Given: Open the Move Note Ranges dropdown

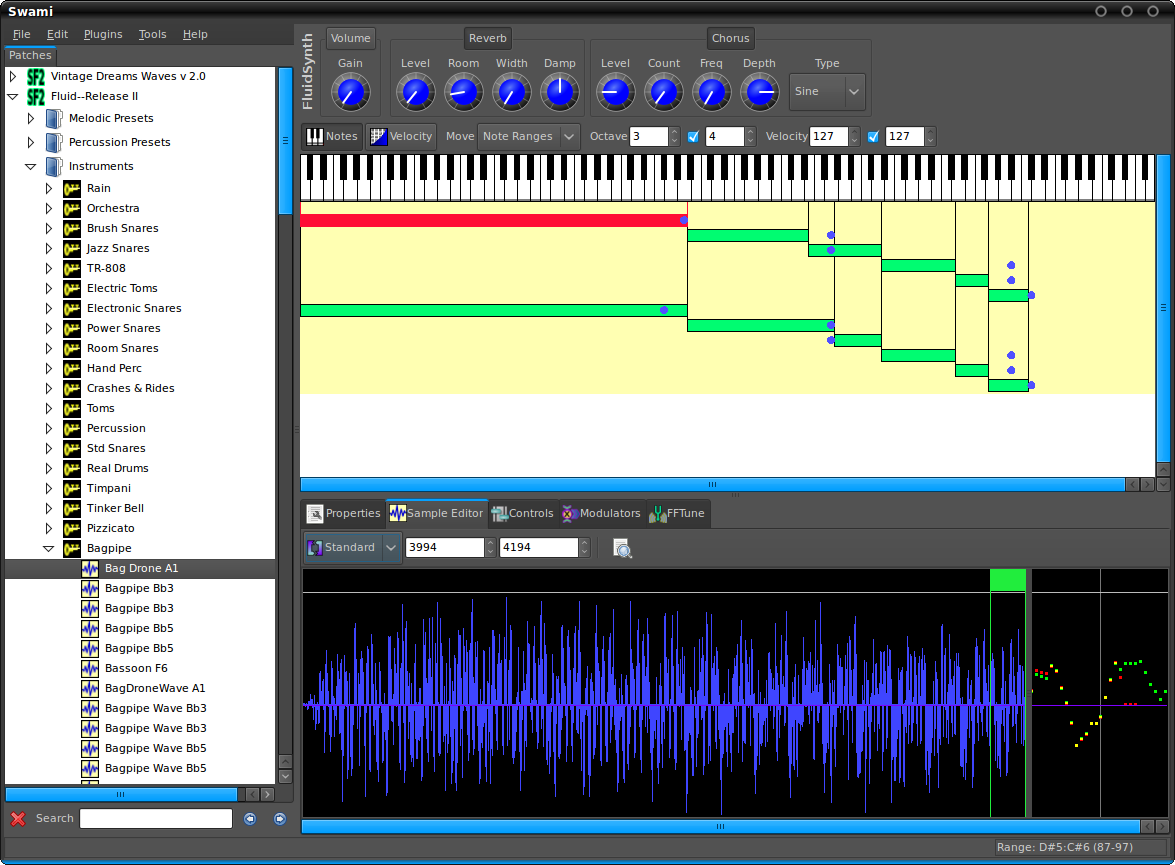Looking at the screenshot, I should tap(528, 137).
